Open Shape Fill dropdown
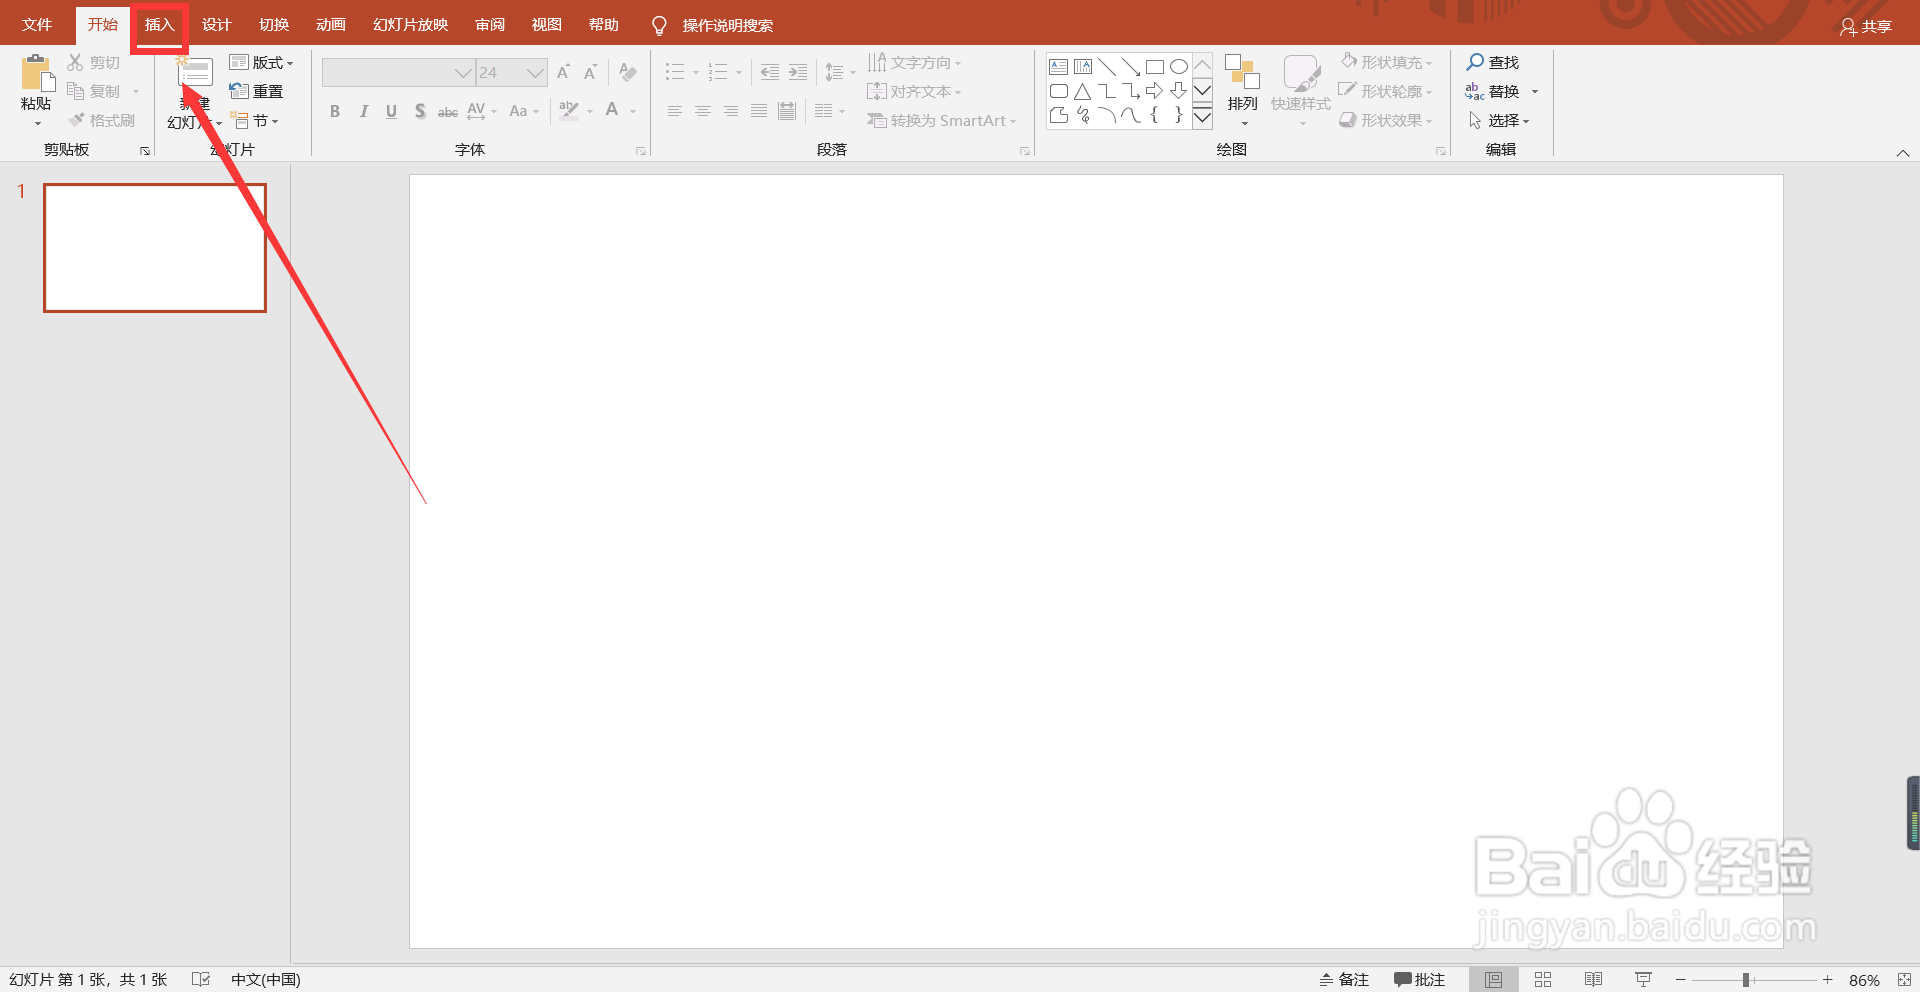 (1387, 62)
